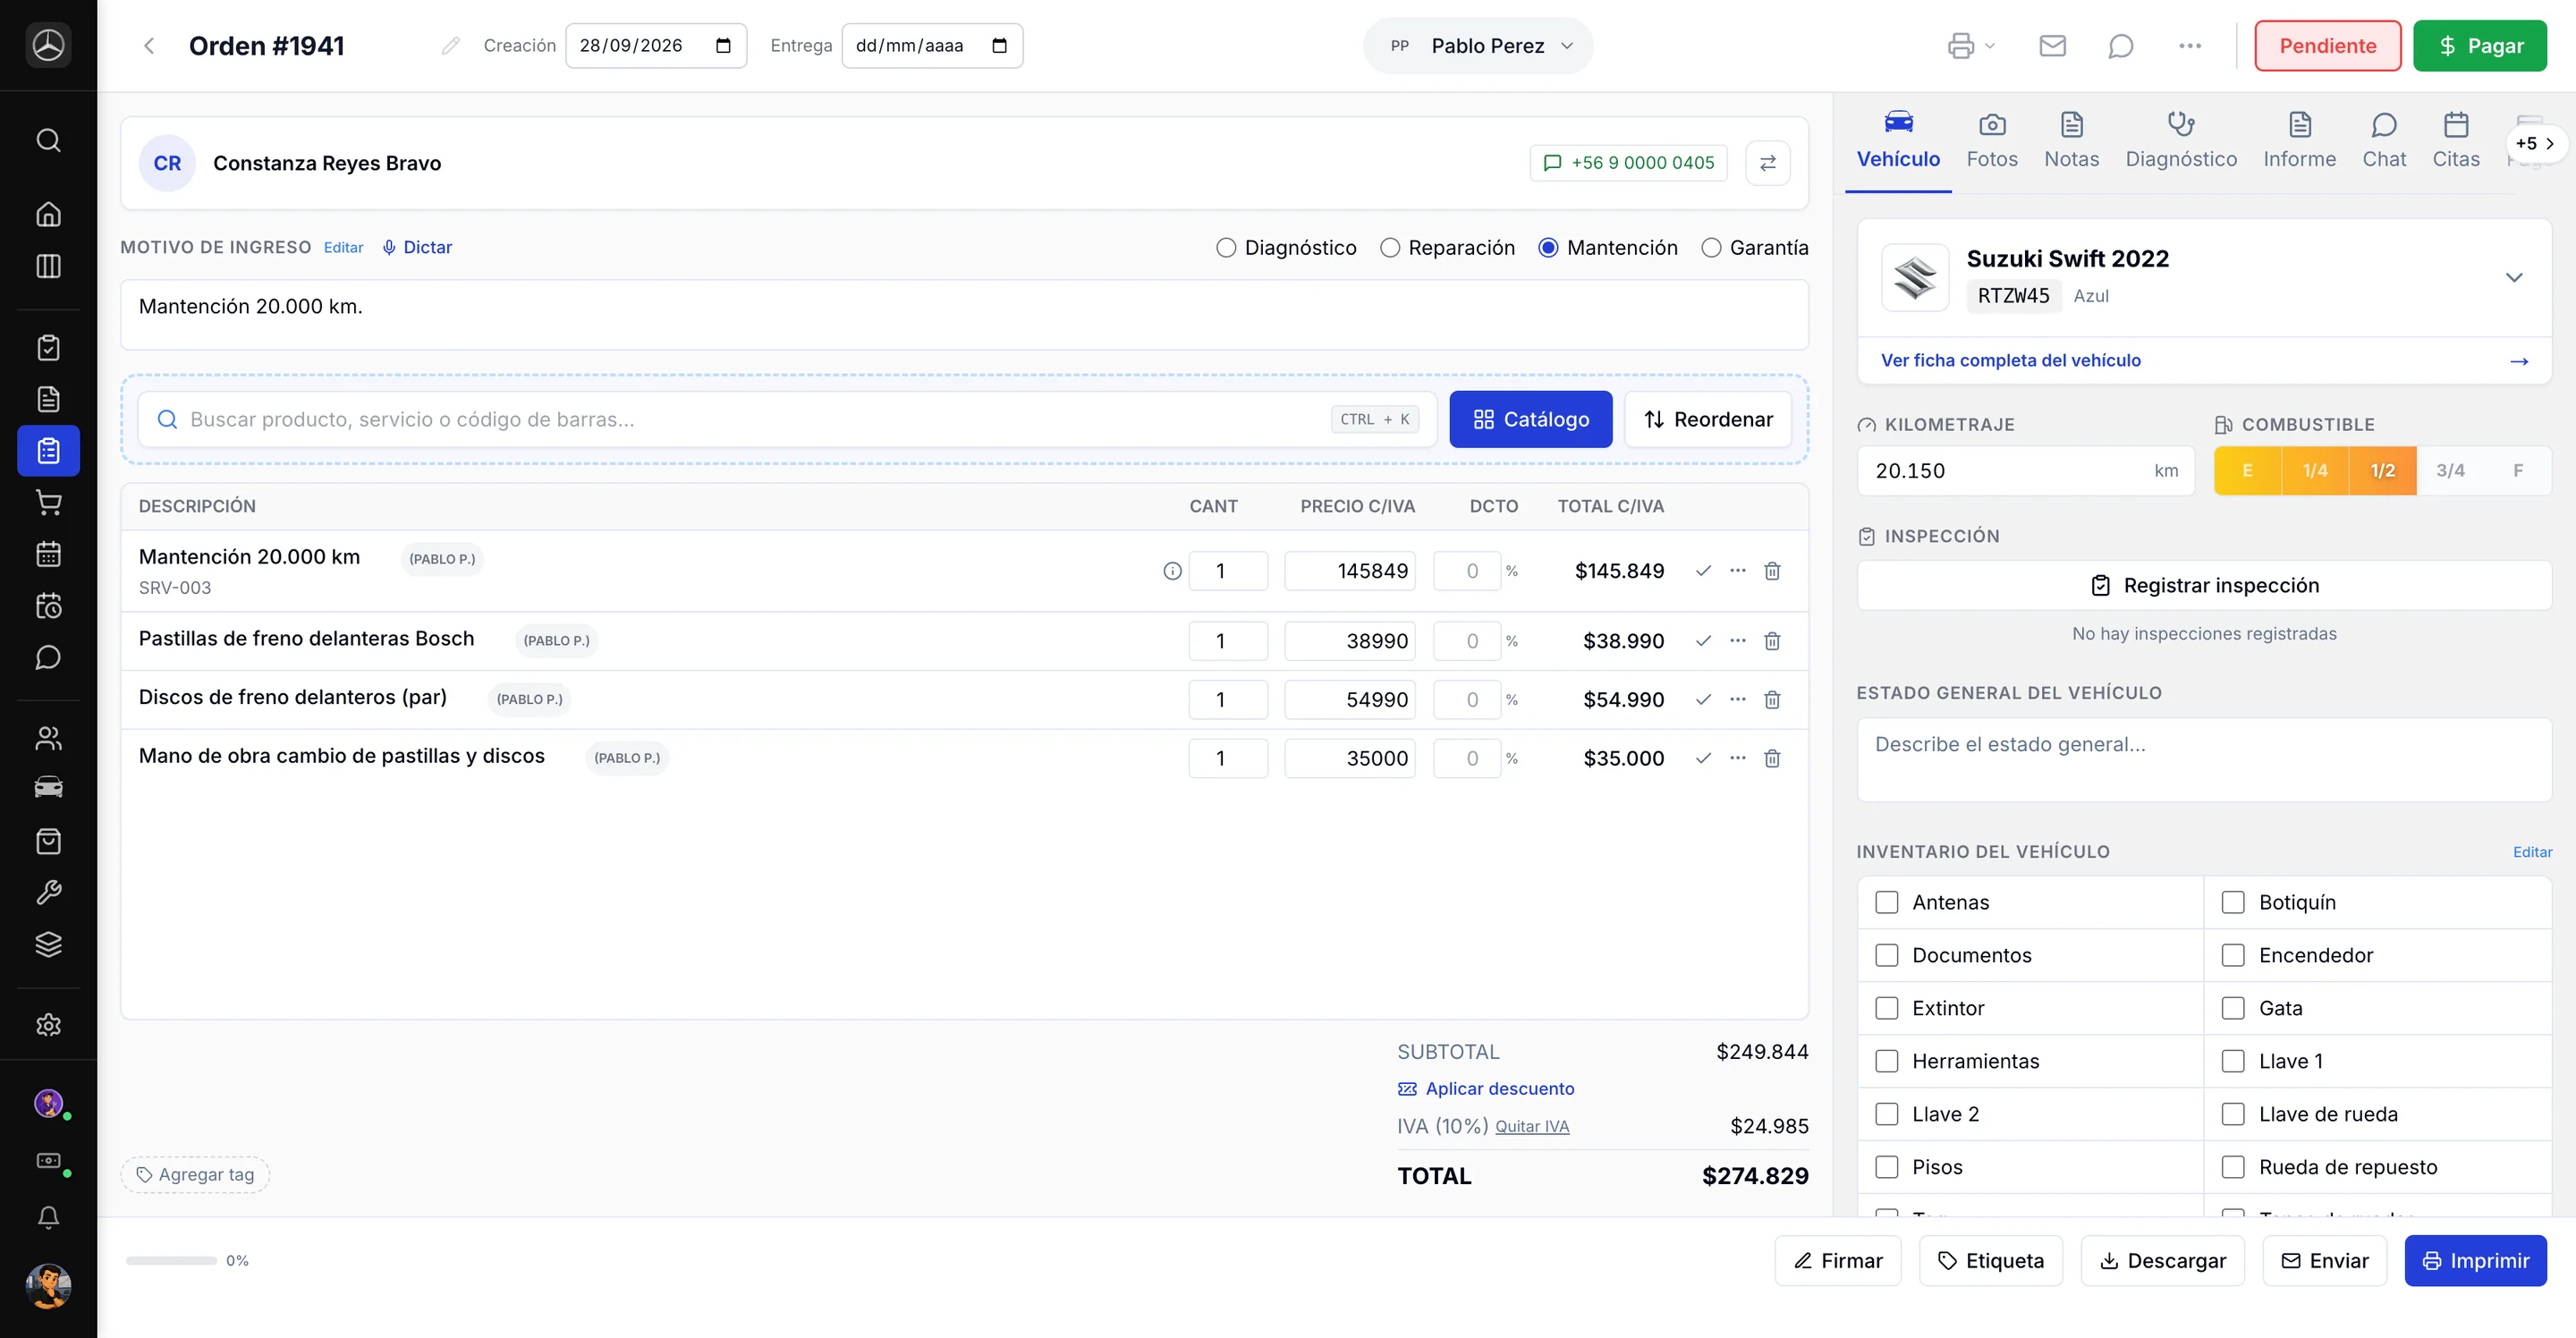Check the Antenas inventory checkbox
The height and width of the screenshot is (1338, 2576).
[1886, 902]
